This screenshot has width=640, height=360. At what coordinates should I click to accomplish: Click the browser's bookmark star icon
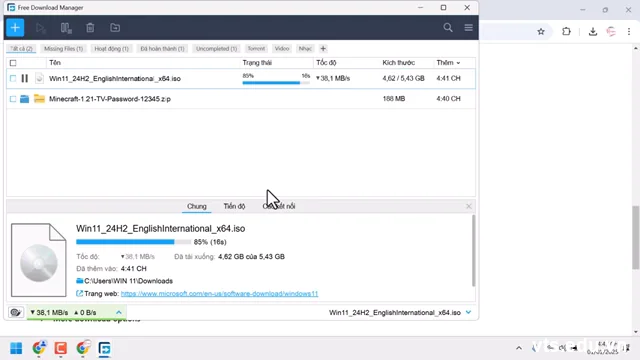(541, 31)
